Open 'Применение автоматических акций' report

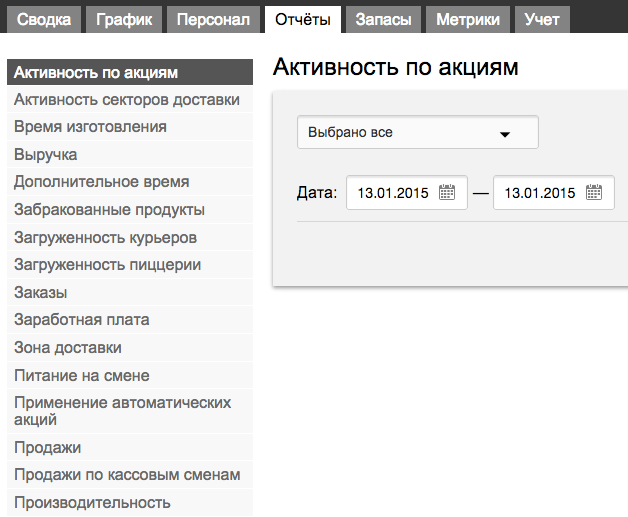point(130,411)
